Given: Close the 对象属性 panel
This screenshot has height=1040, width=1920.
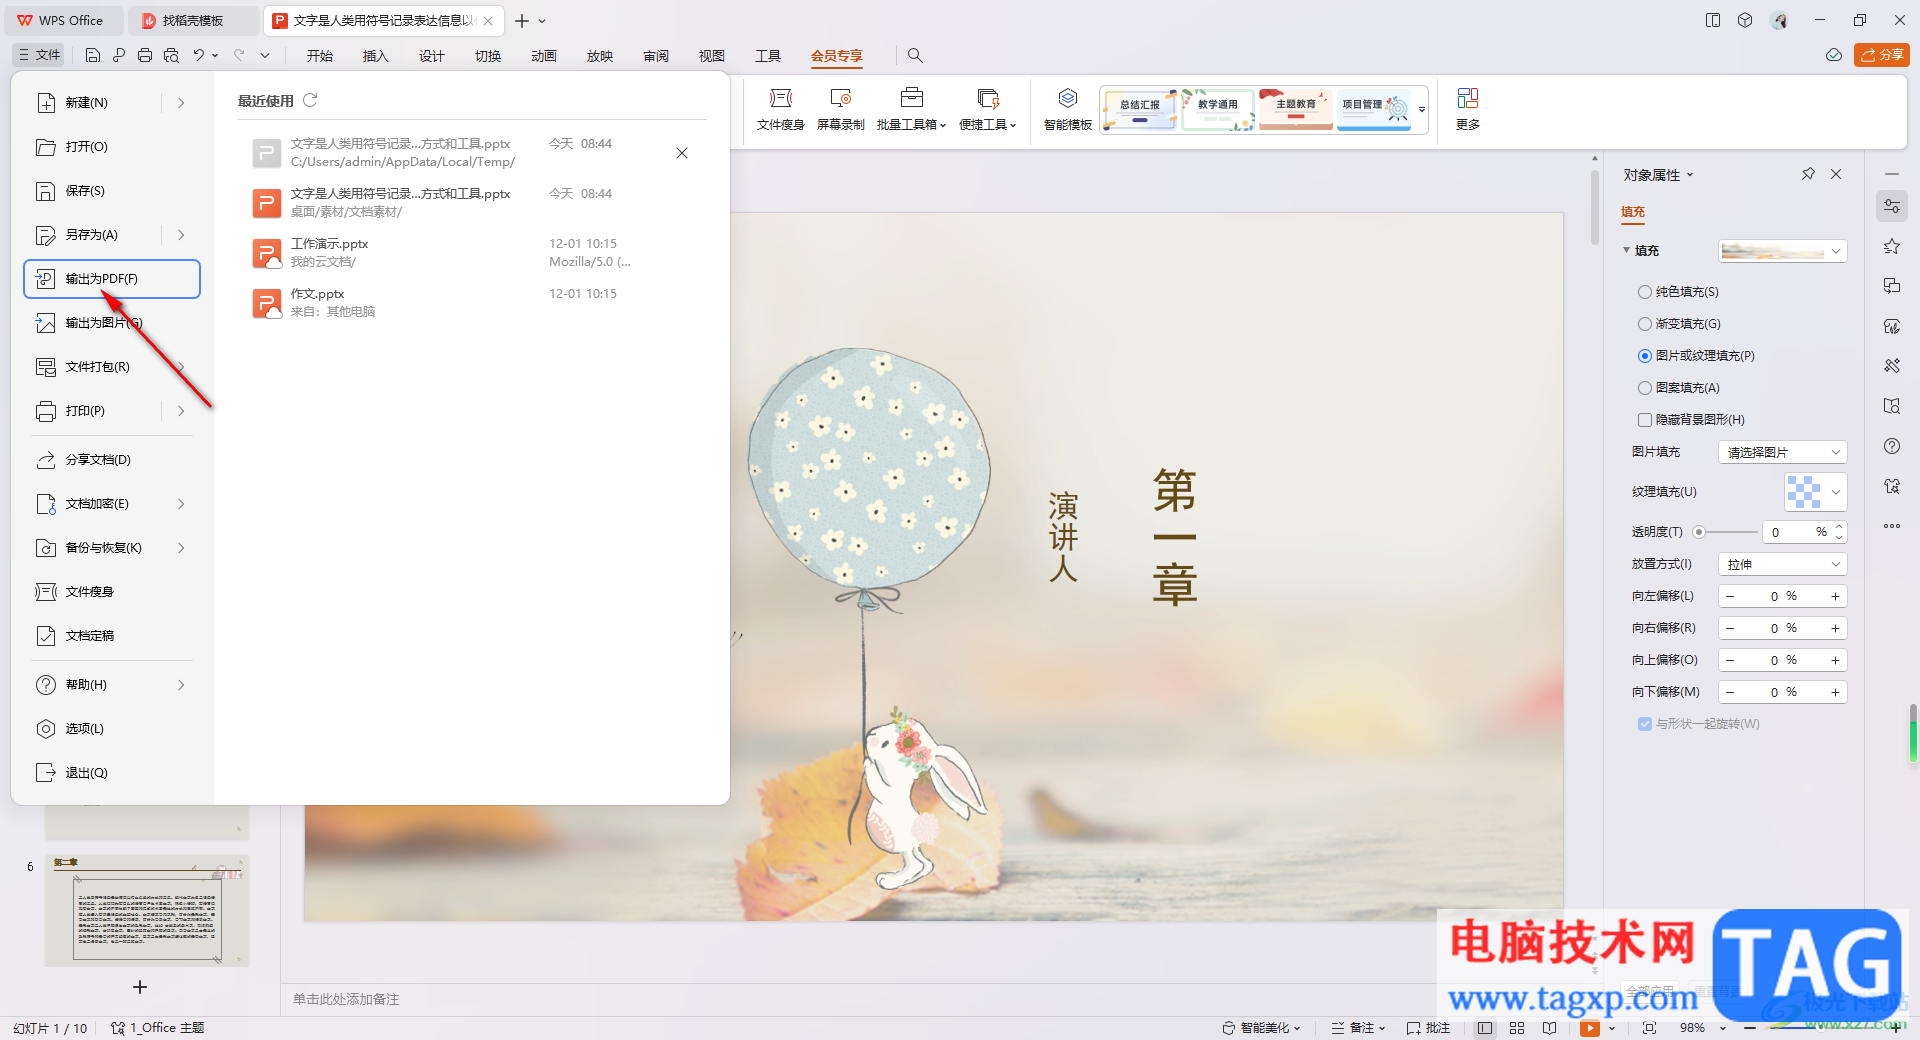Looking at the screenshot, I should coord(1836,174).
